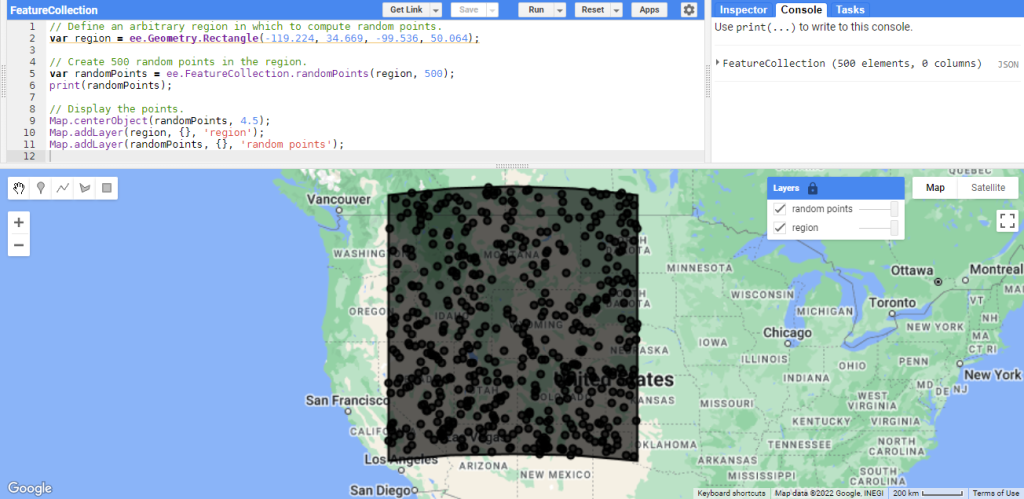Open the Run button dropdown arrow
Screen dimensions: 1024x499
coord(559,10)
